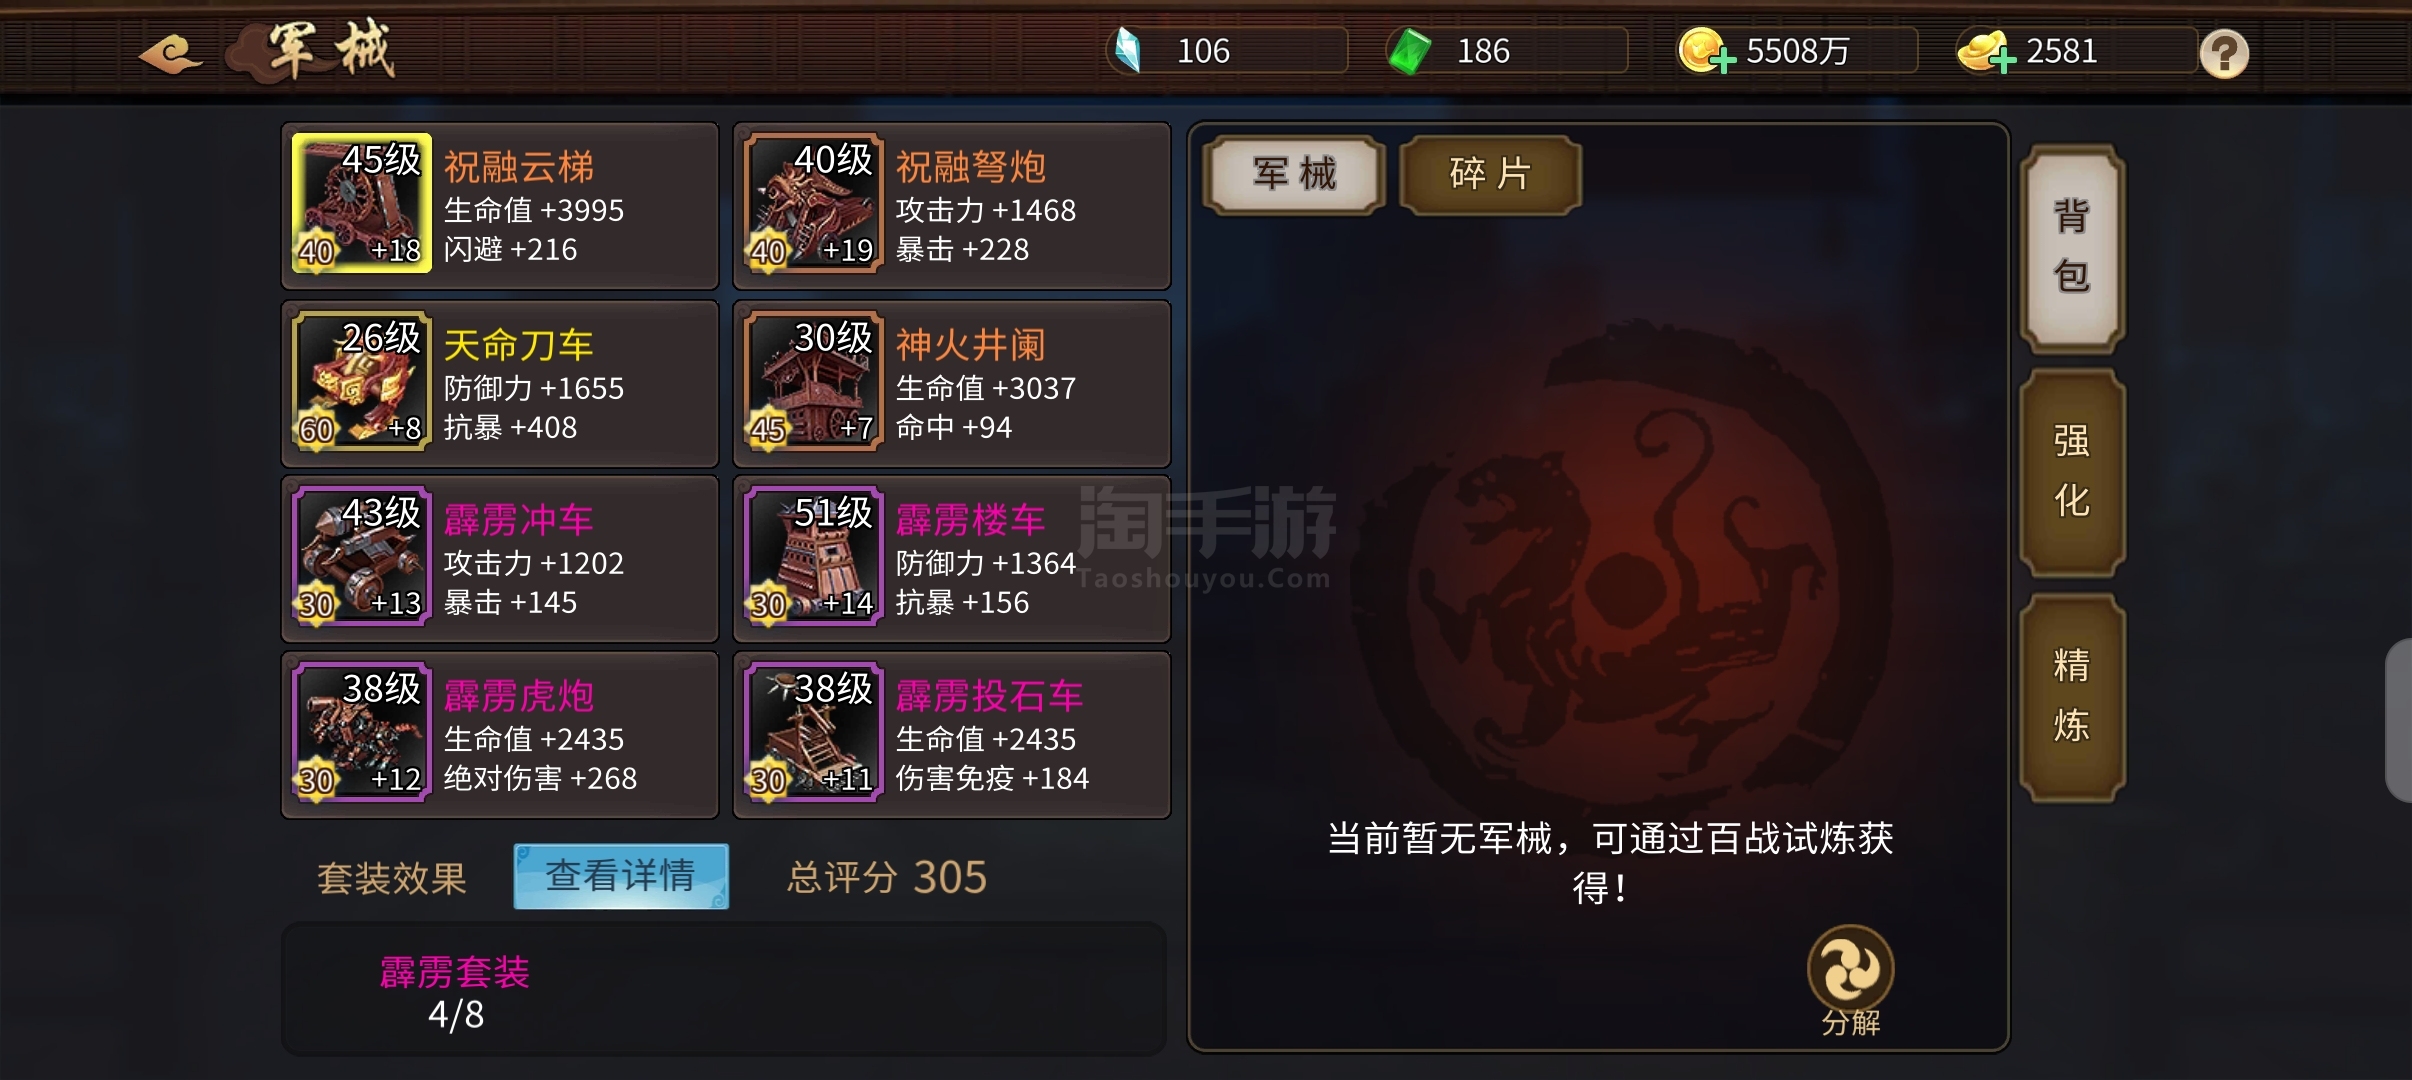
Task: Select the 祝融弩炮 crossbow cannon icon
Action: pos(813,203)
